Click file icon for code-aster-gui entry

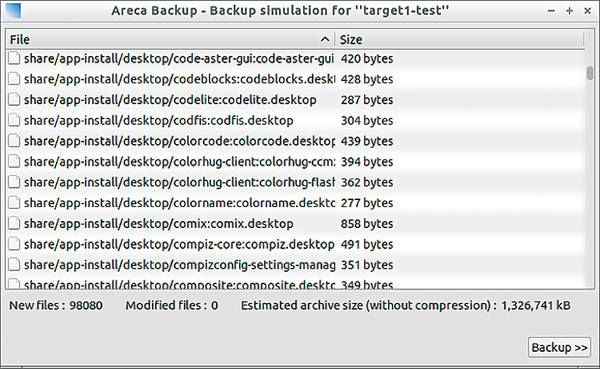pos(14,59)
